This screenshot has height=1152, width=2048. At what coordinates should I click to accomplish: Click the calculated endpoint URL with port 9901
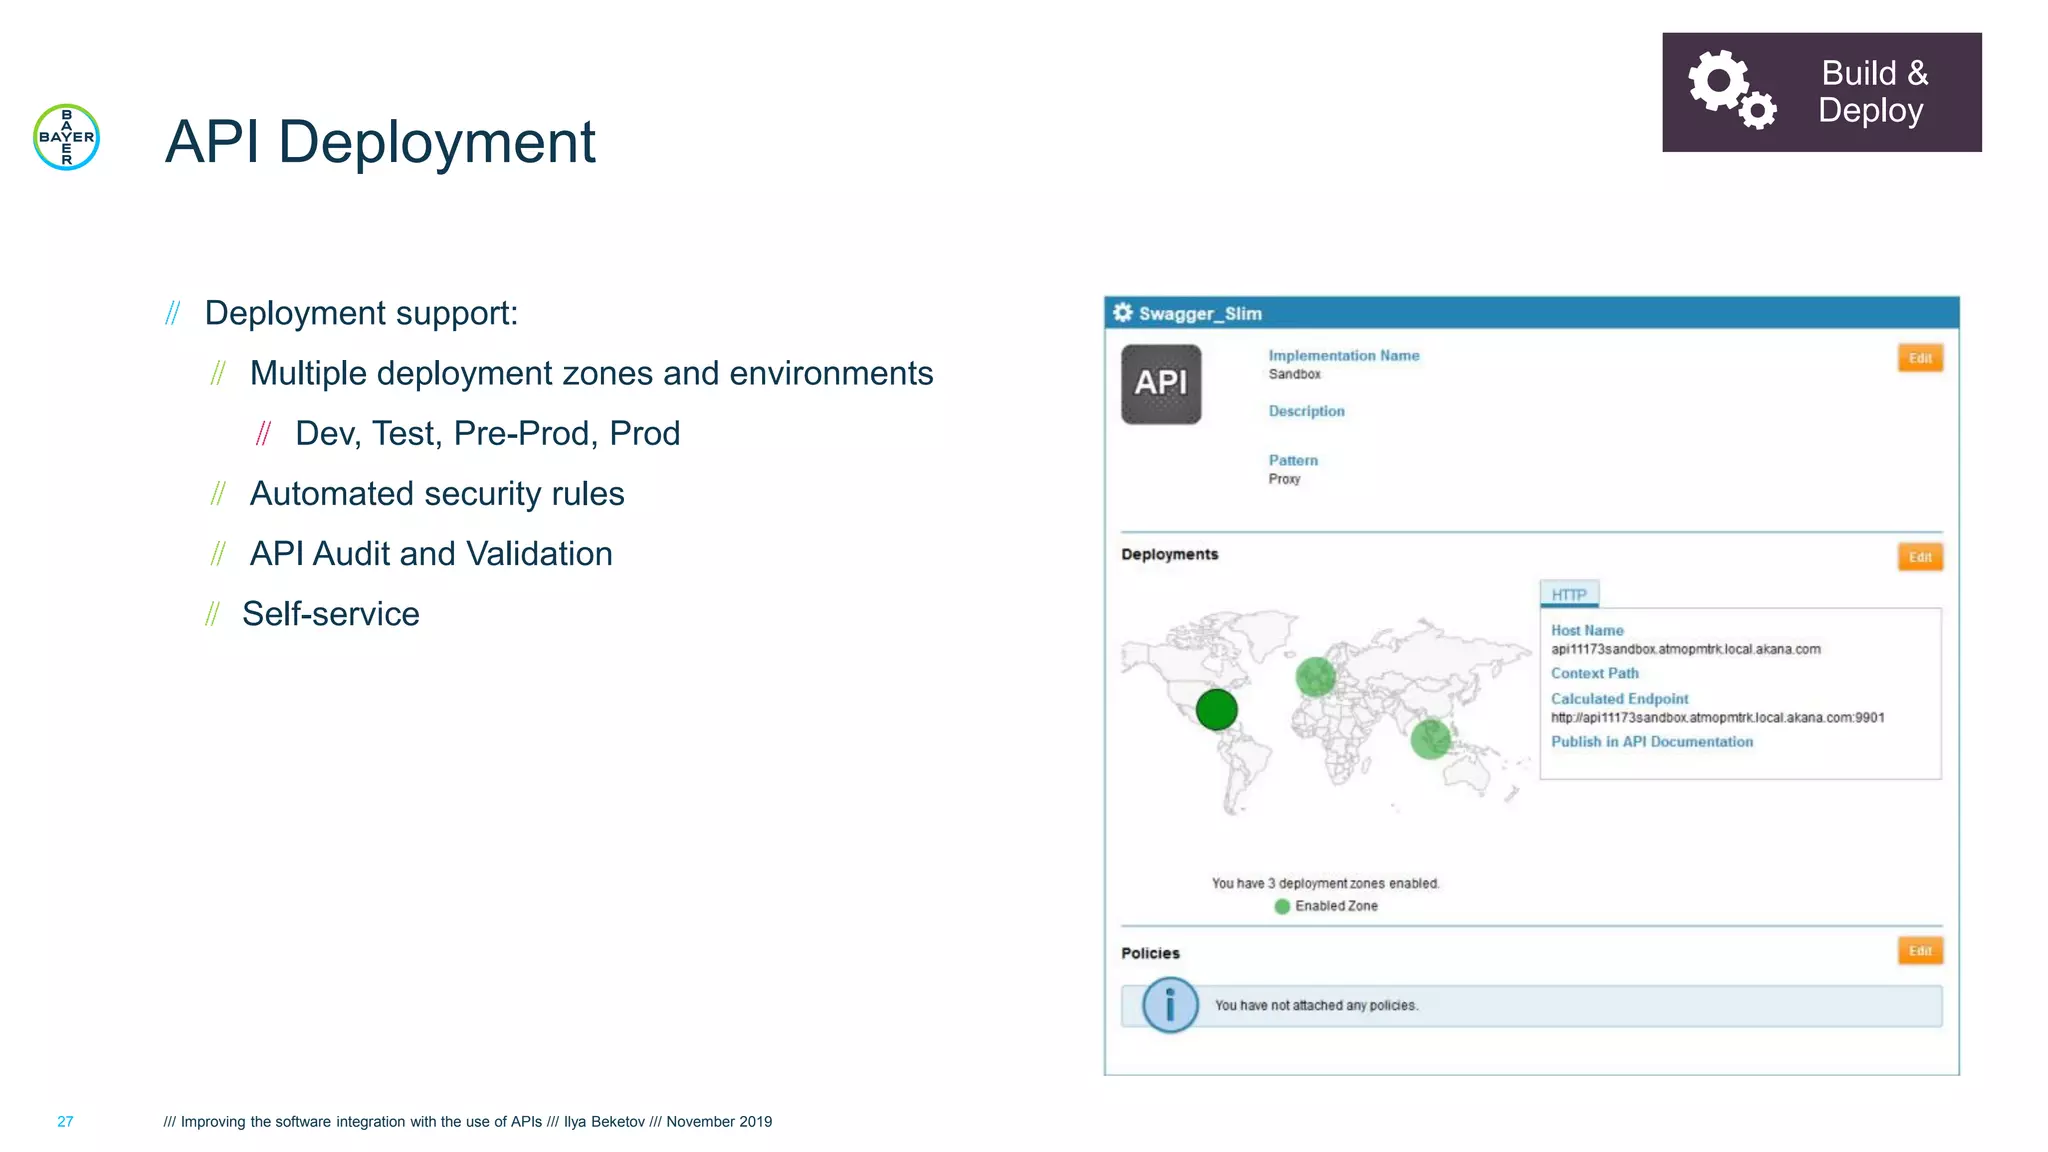(x=1718, y=718)
